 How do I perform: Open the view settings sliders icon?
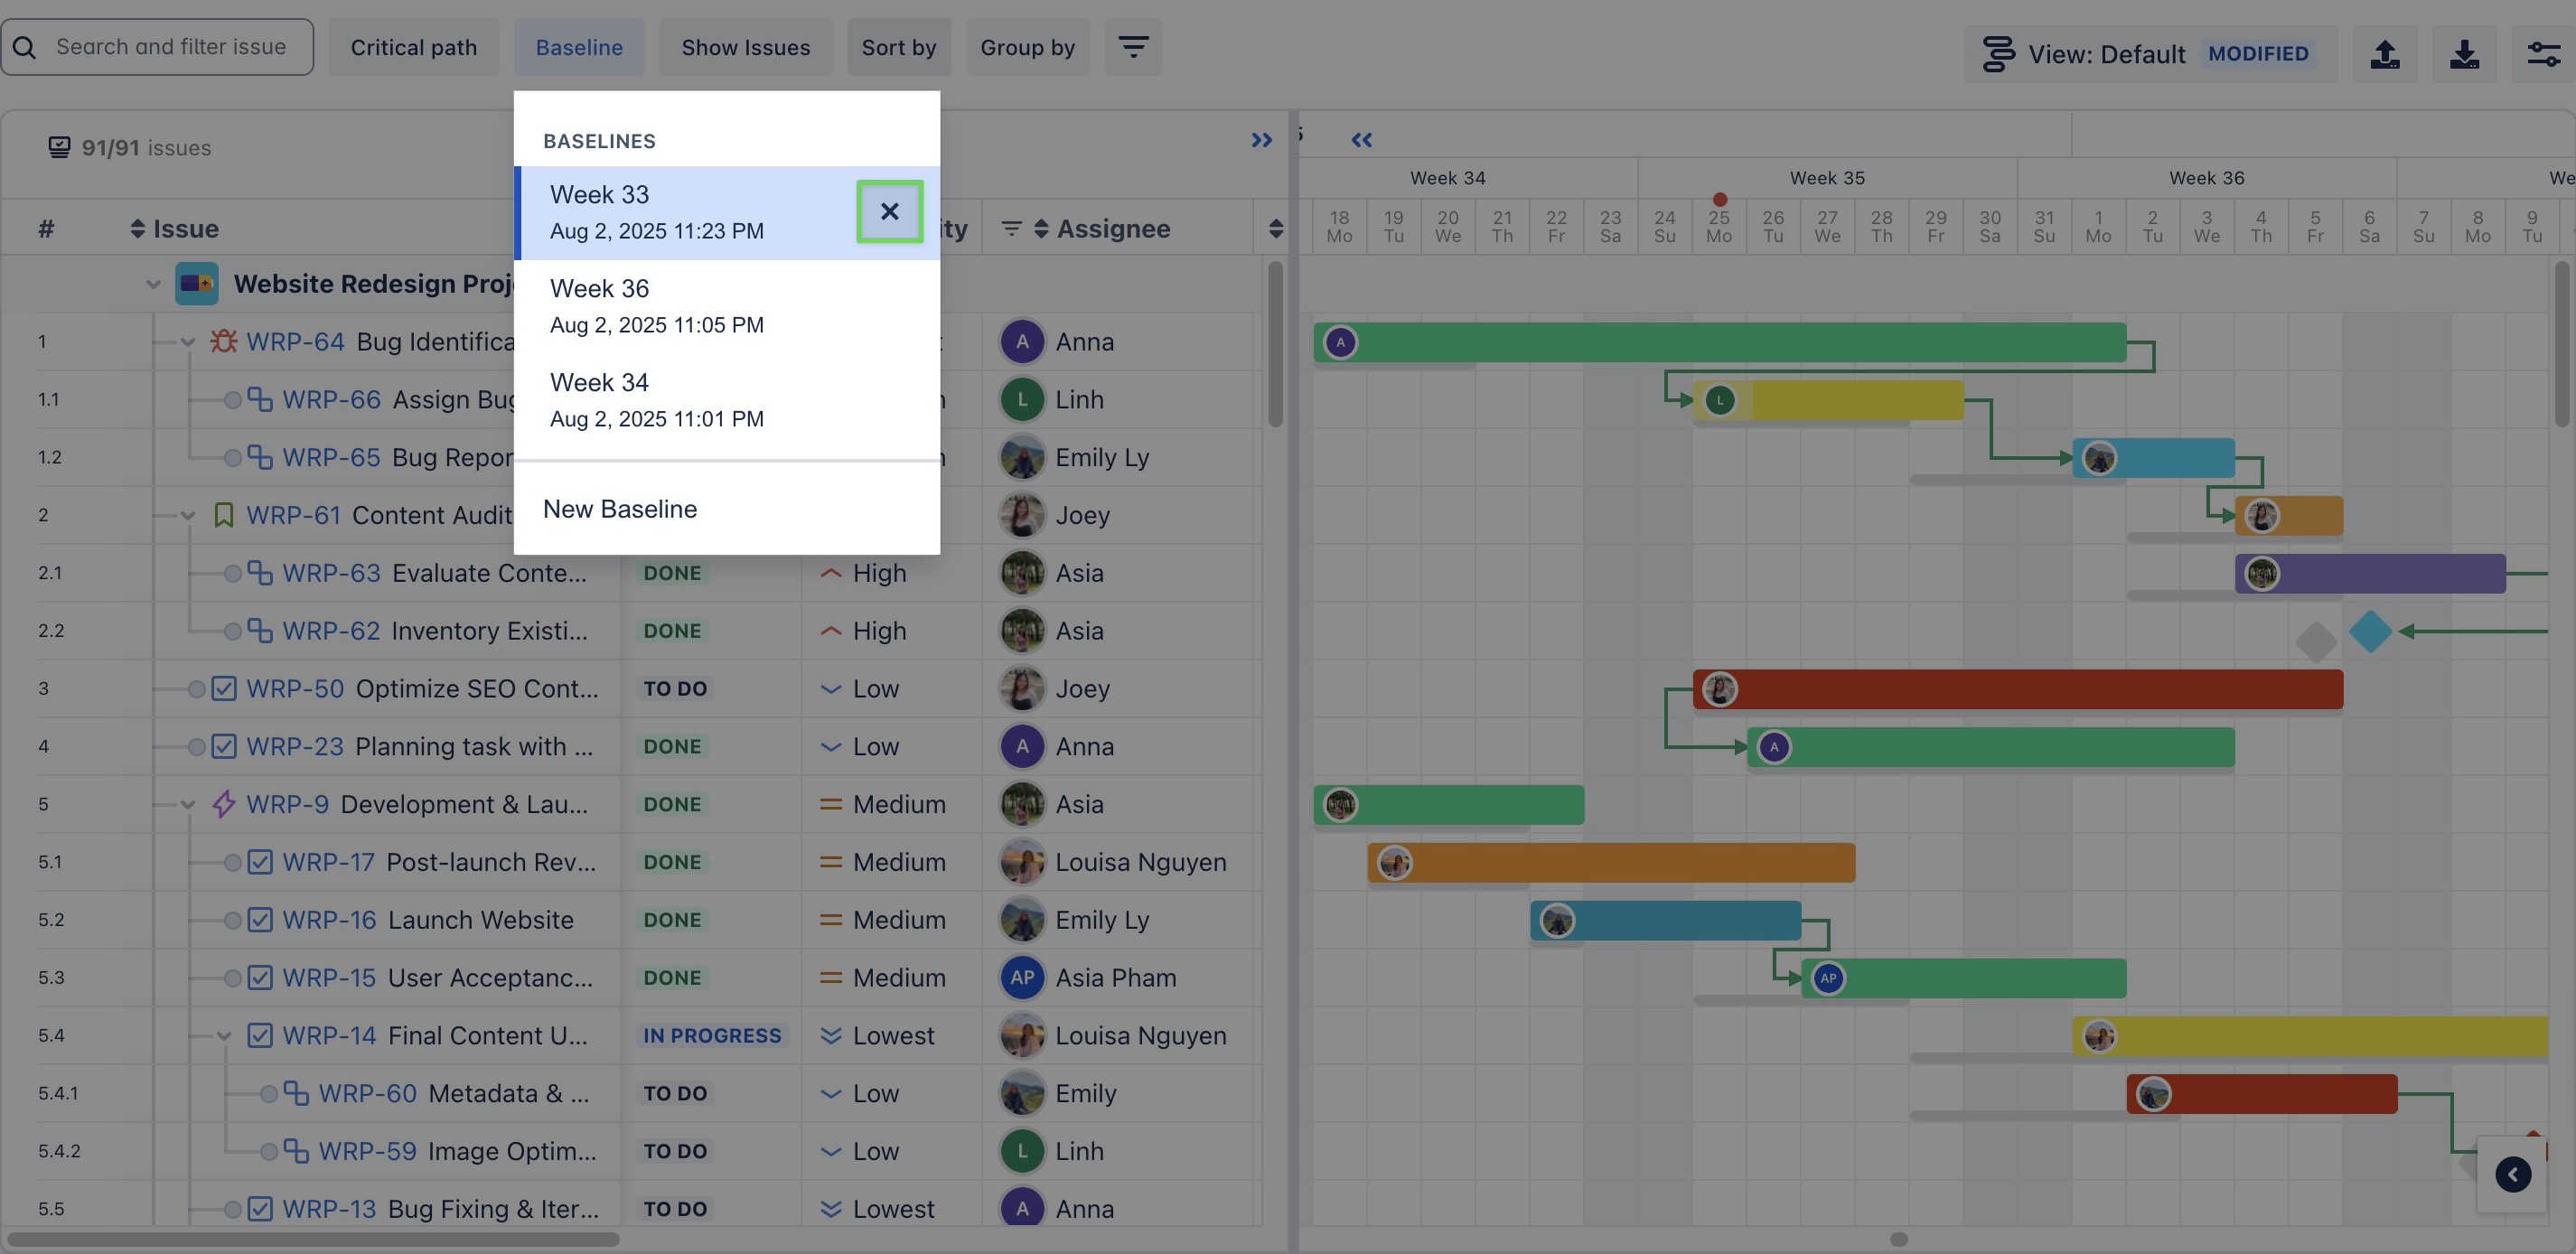pyautogui.click(x=2543, y=54)
